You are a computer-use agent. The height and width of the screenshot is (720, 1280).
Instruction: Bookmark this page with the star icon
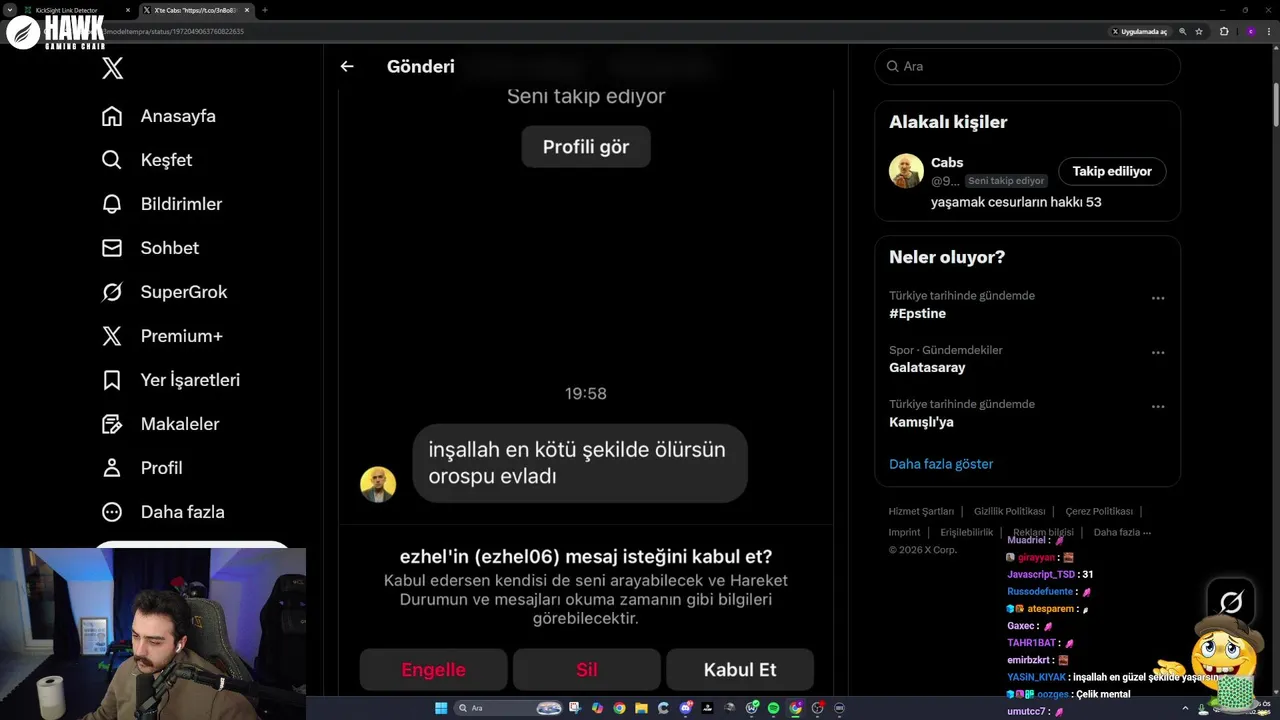tap(1199, 31)
